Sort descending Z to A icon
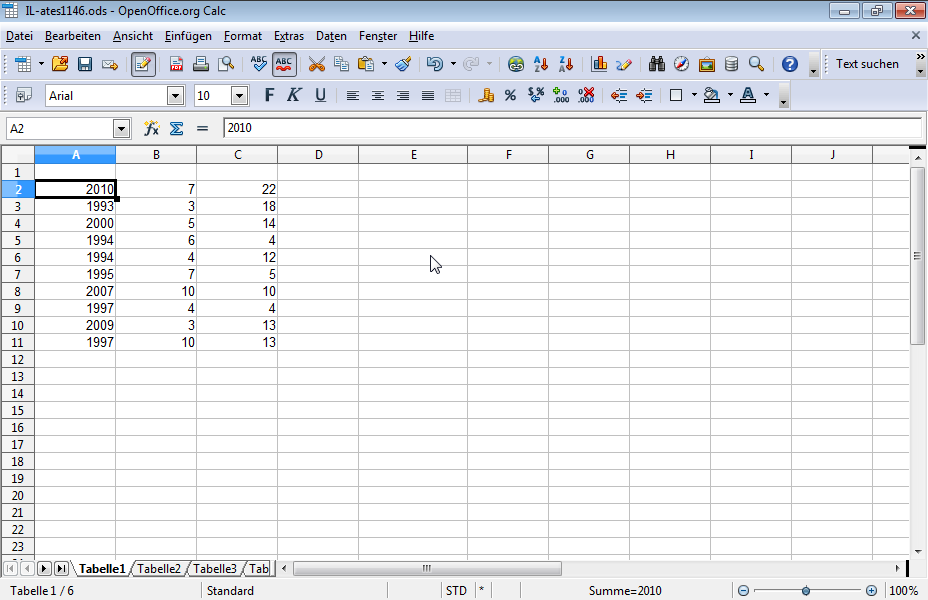The width and height of the screenshot is (928, 600). click(566, 64)
